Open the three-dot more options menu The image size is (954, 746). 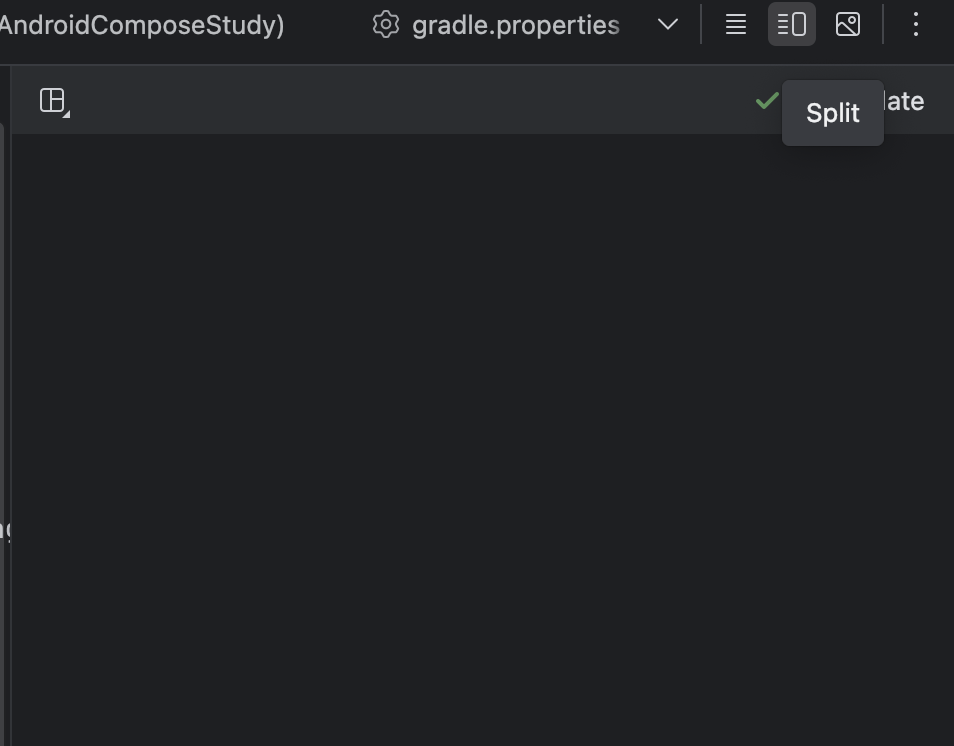tap(915, 24)
